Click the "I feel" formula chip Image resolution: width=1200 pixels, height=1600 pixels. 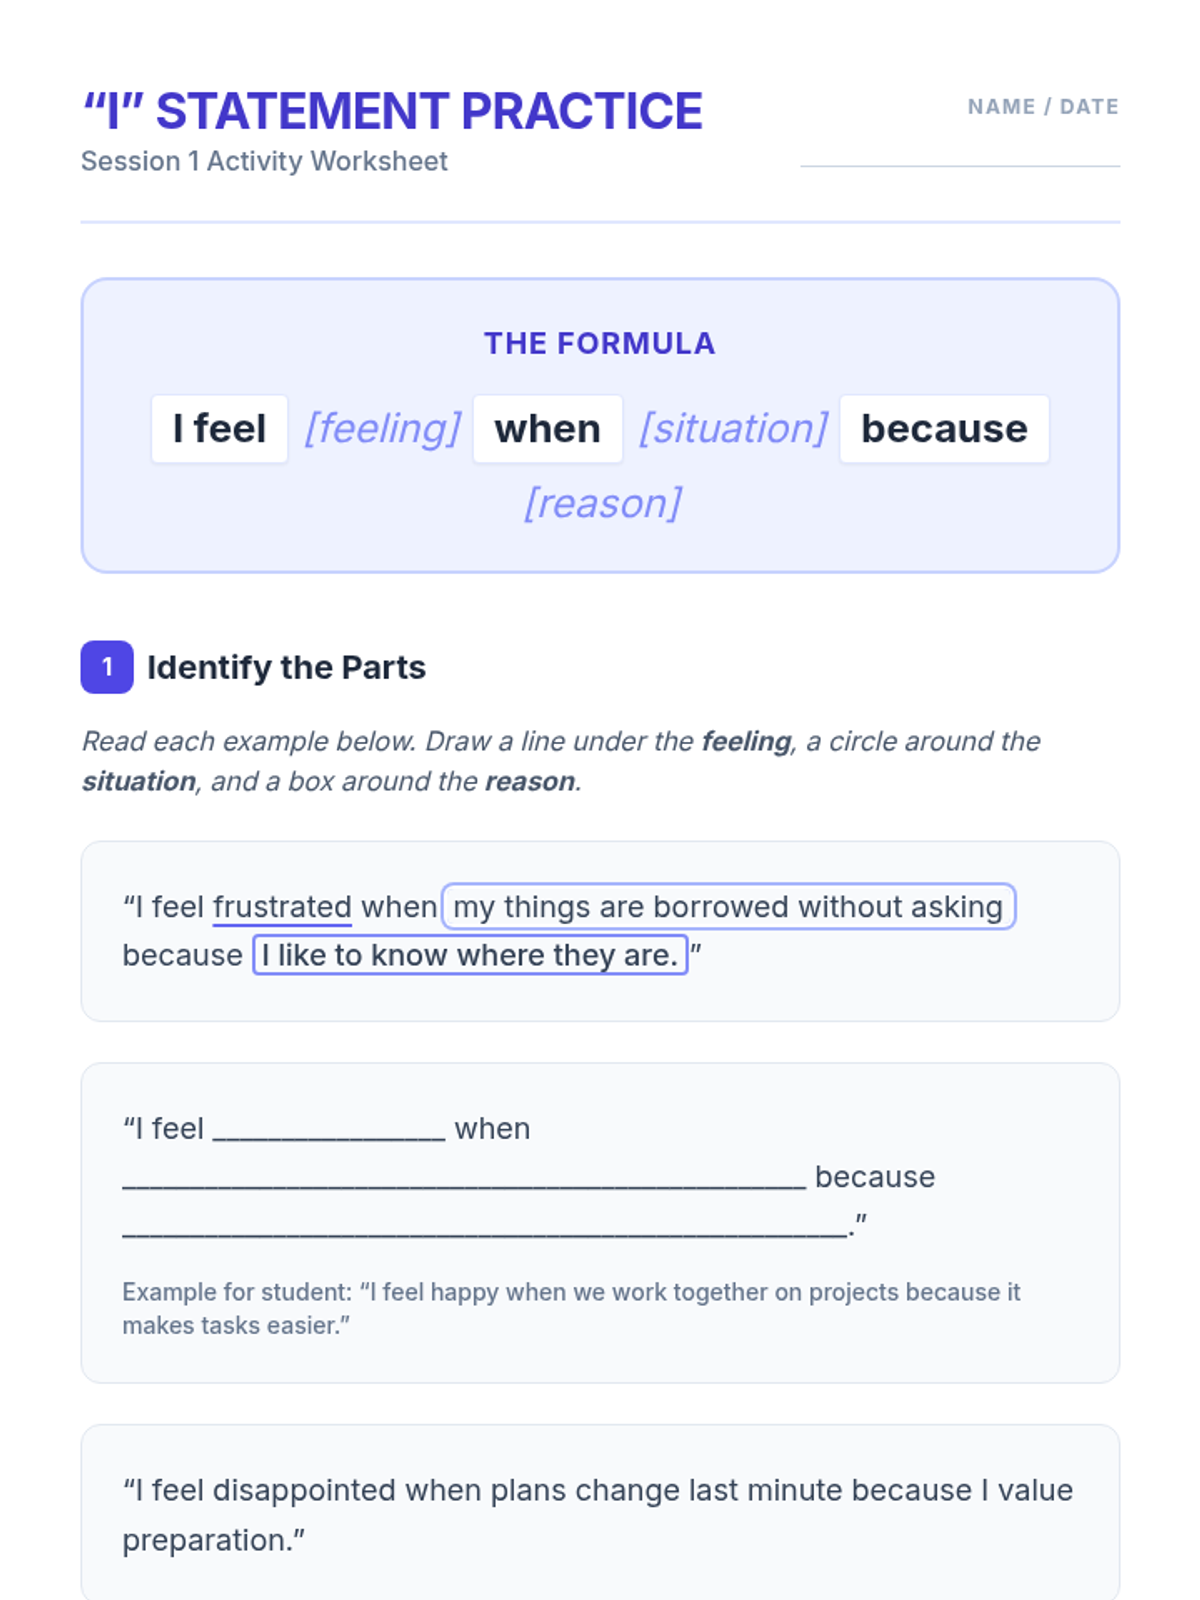[219, 429]
